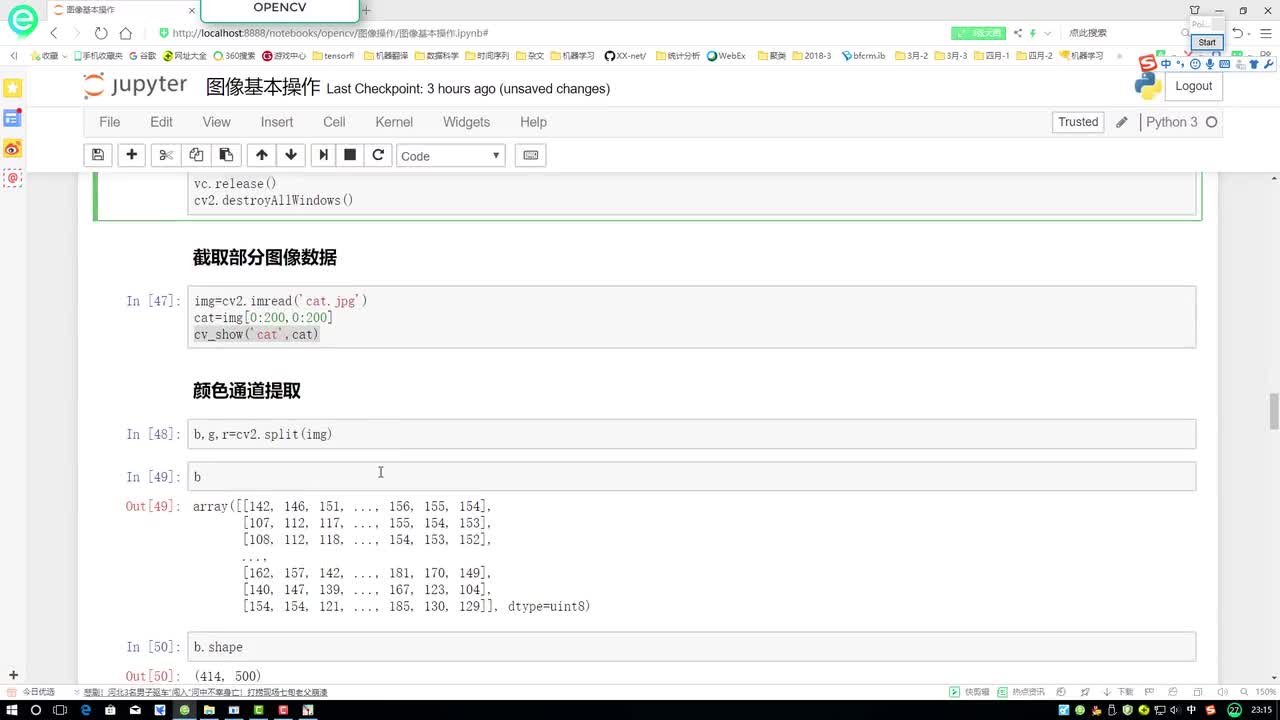Expand the 收藏 favorites dropdown arrow

pos(66,56)
